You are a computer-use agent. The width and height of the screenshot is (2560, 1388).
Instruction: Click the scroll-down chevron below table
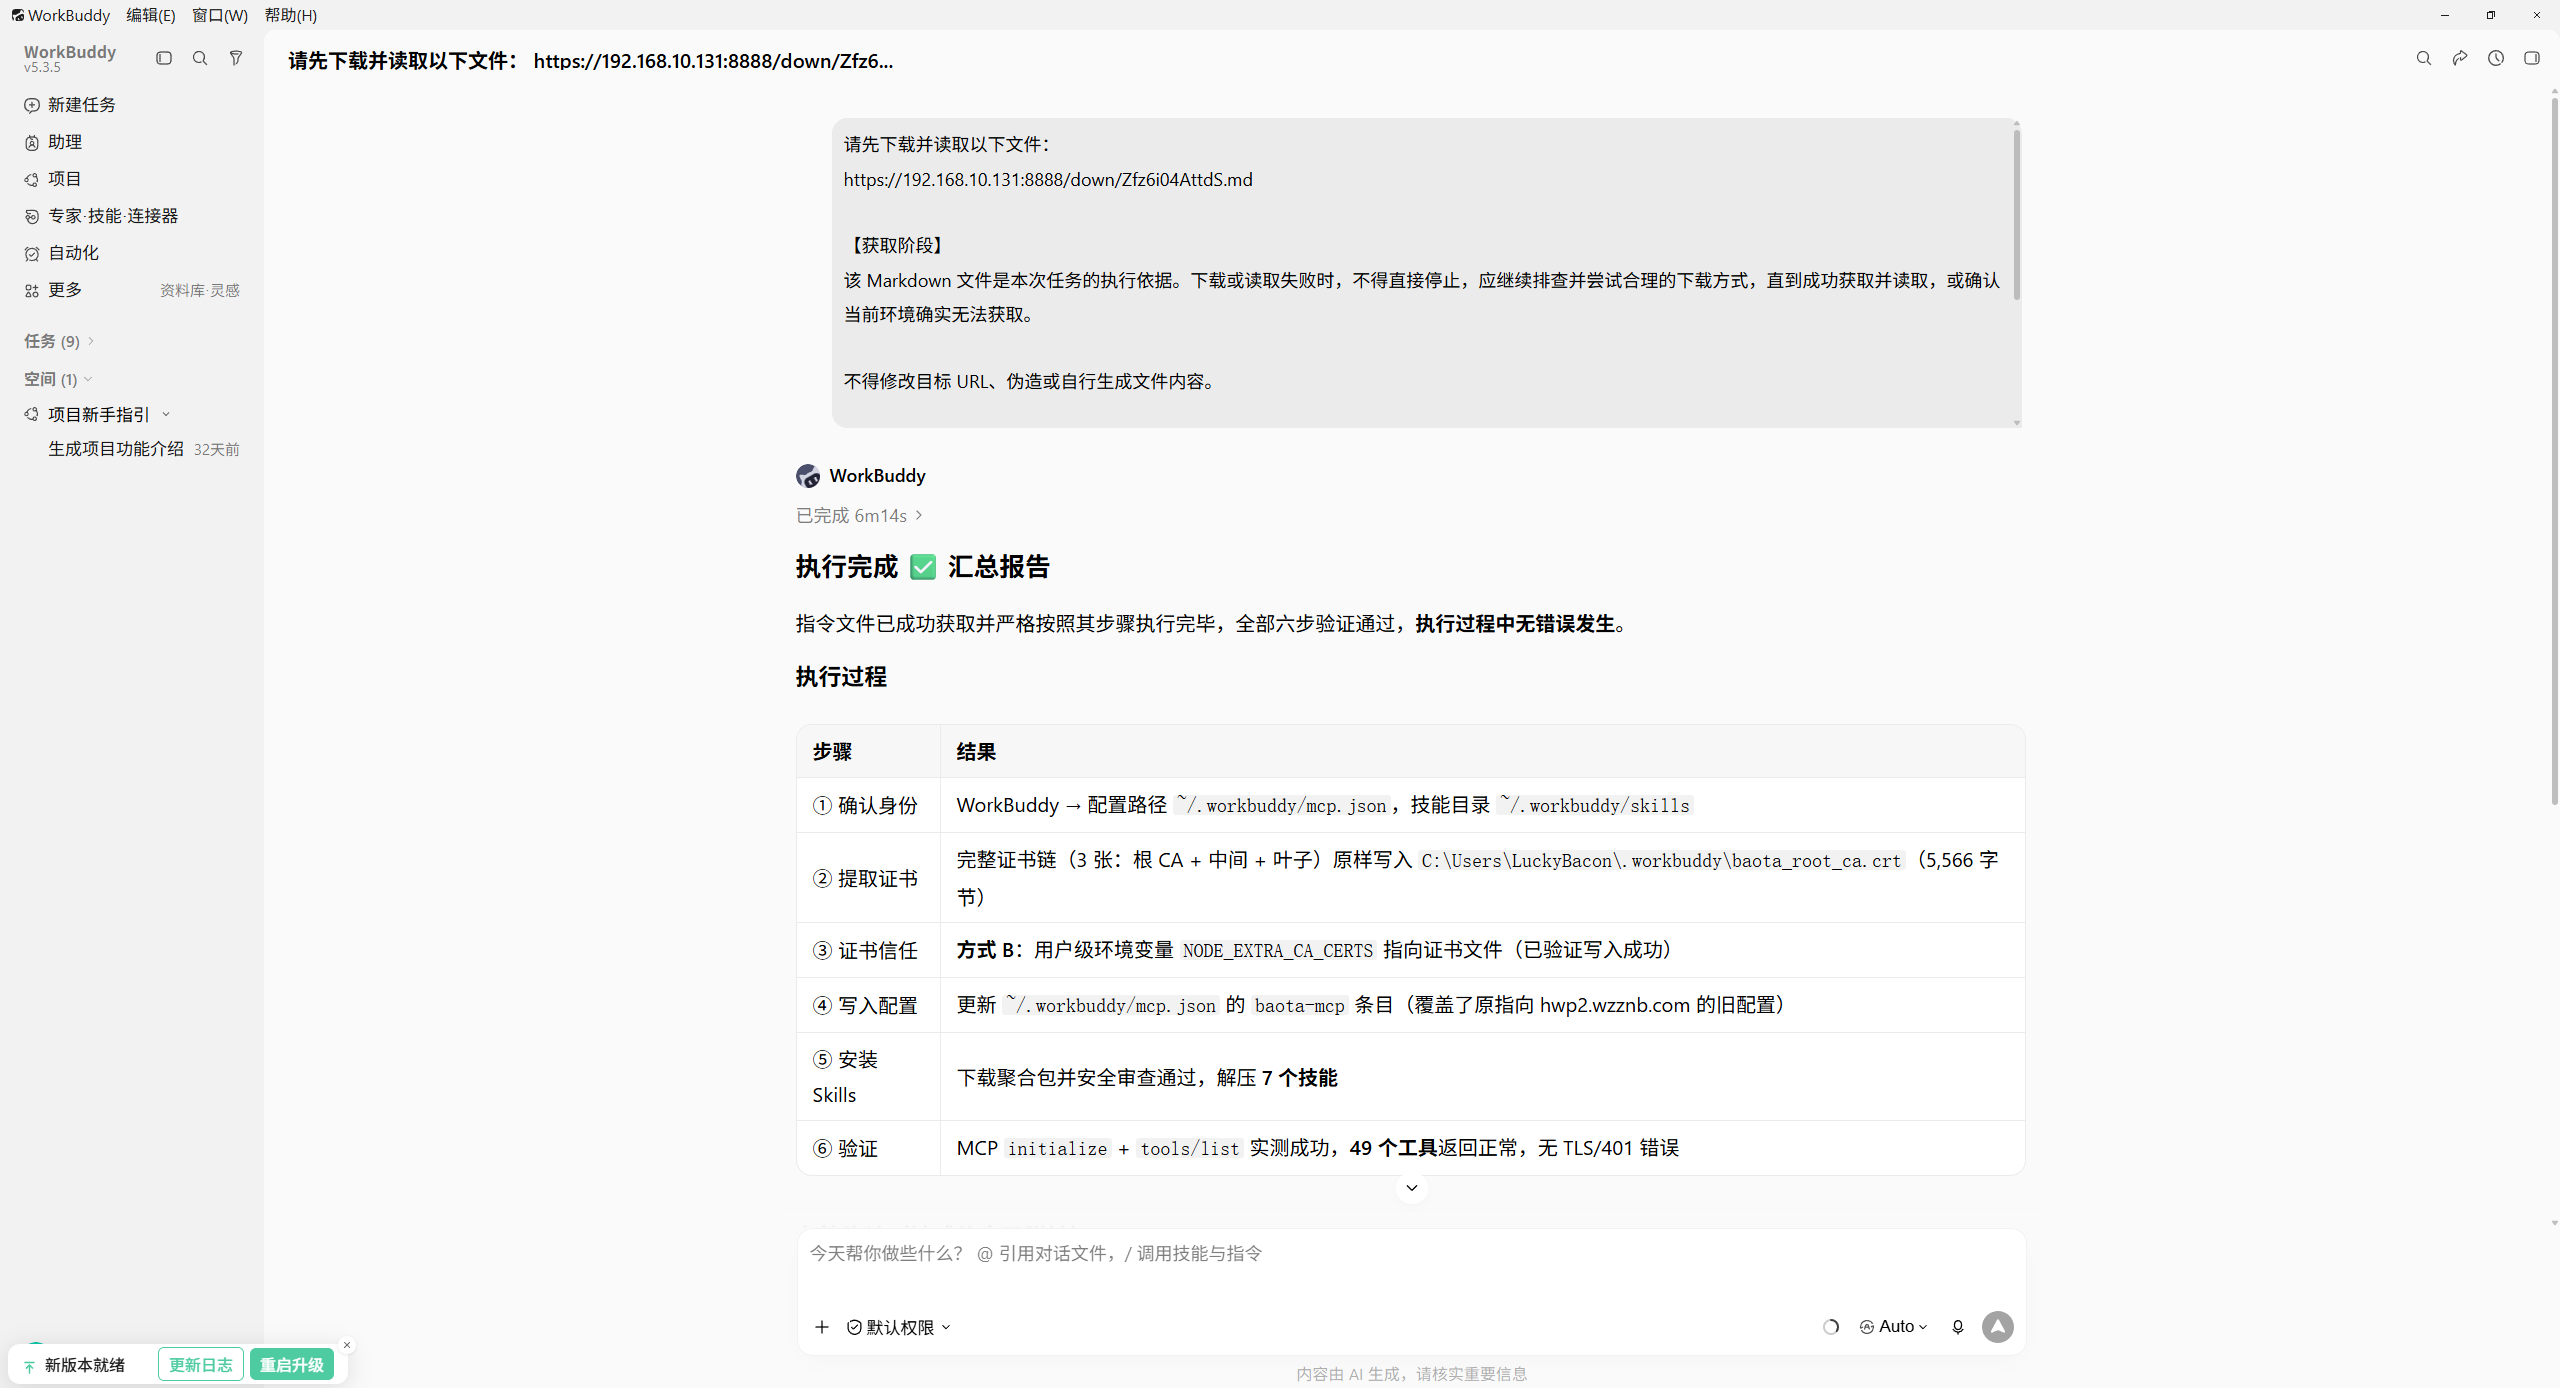click(1412, 1188)
